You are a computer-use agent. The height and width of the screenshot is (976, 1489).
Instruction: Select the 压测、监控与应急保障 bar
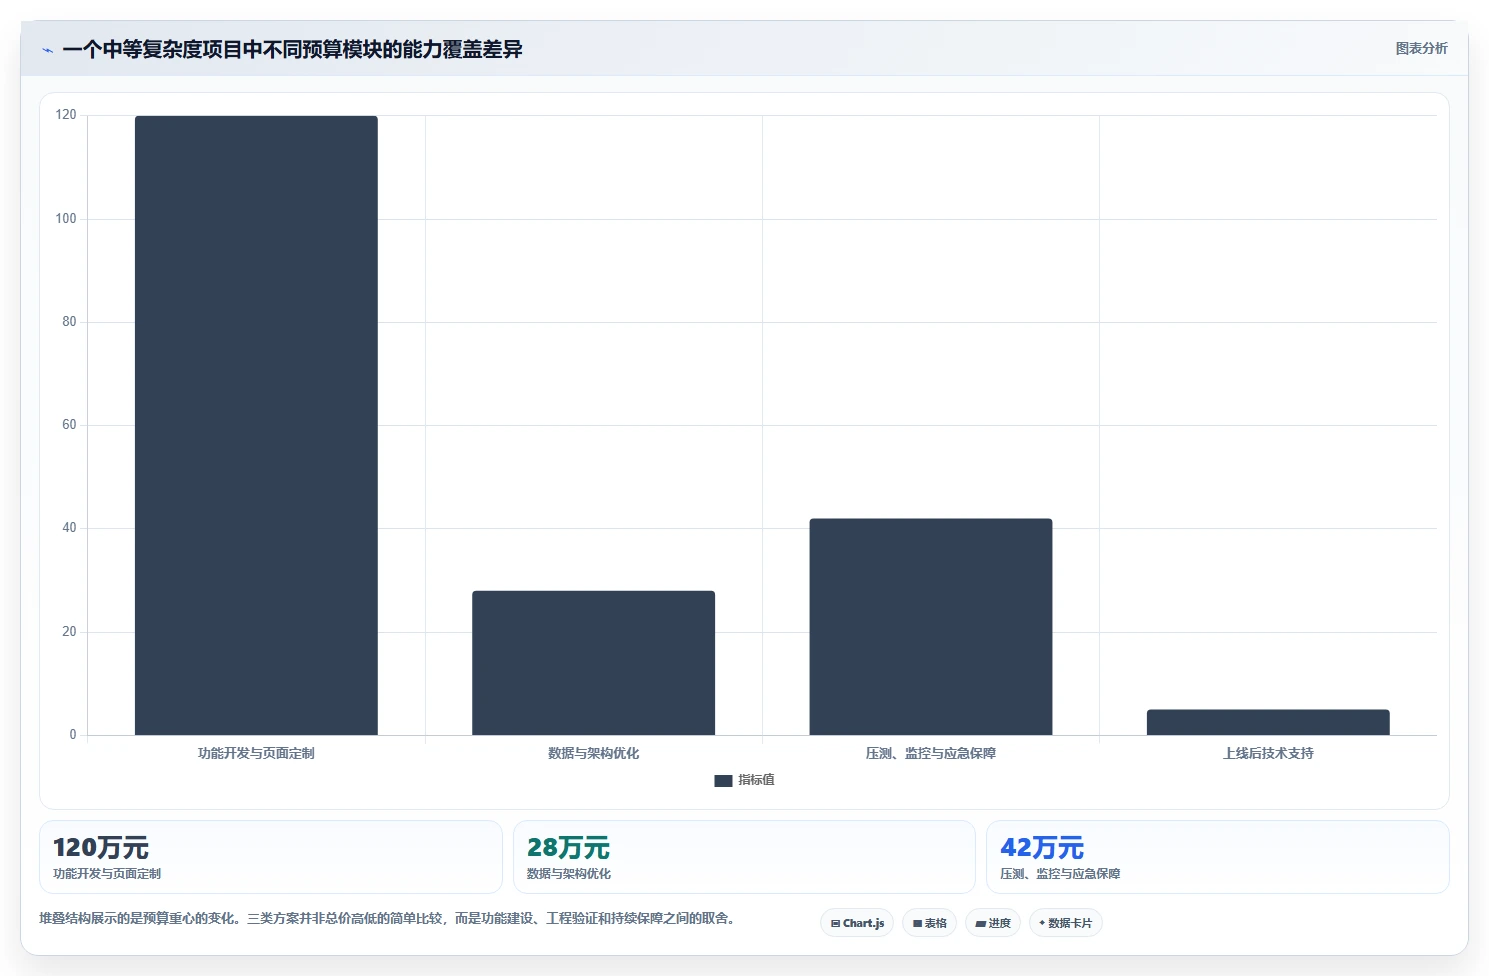pos(930,627)
